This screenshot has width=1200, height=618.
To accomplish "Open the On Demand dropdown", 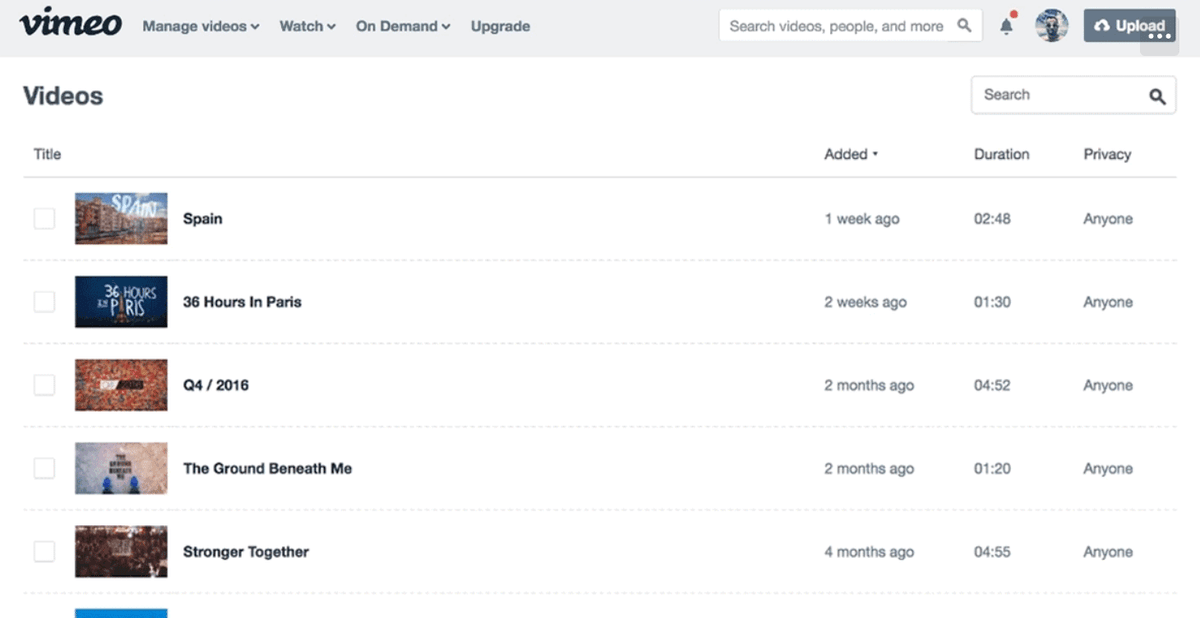I will coord(402,26).
